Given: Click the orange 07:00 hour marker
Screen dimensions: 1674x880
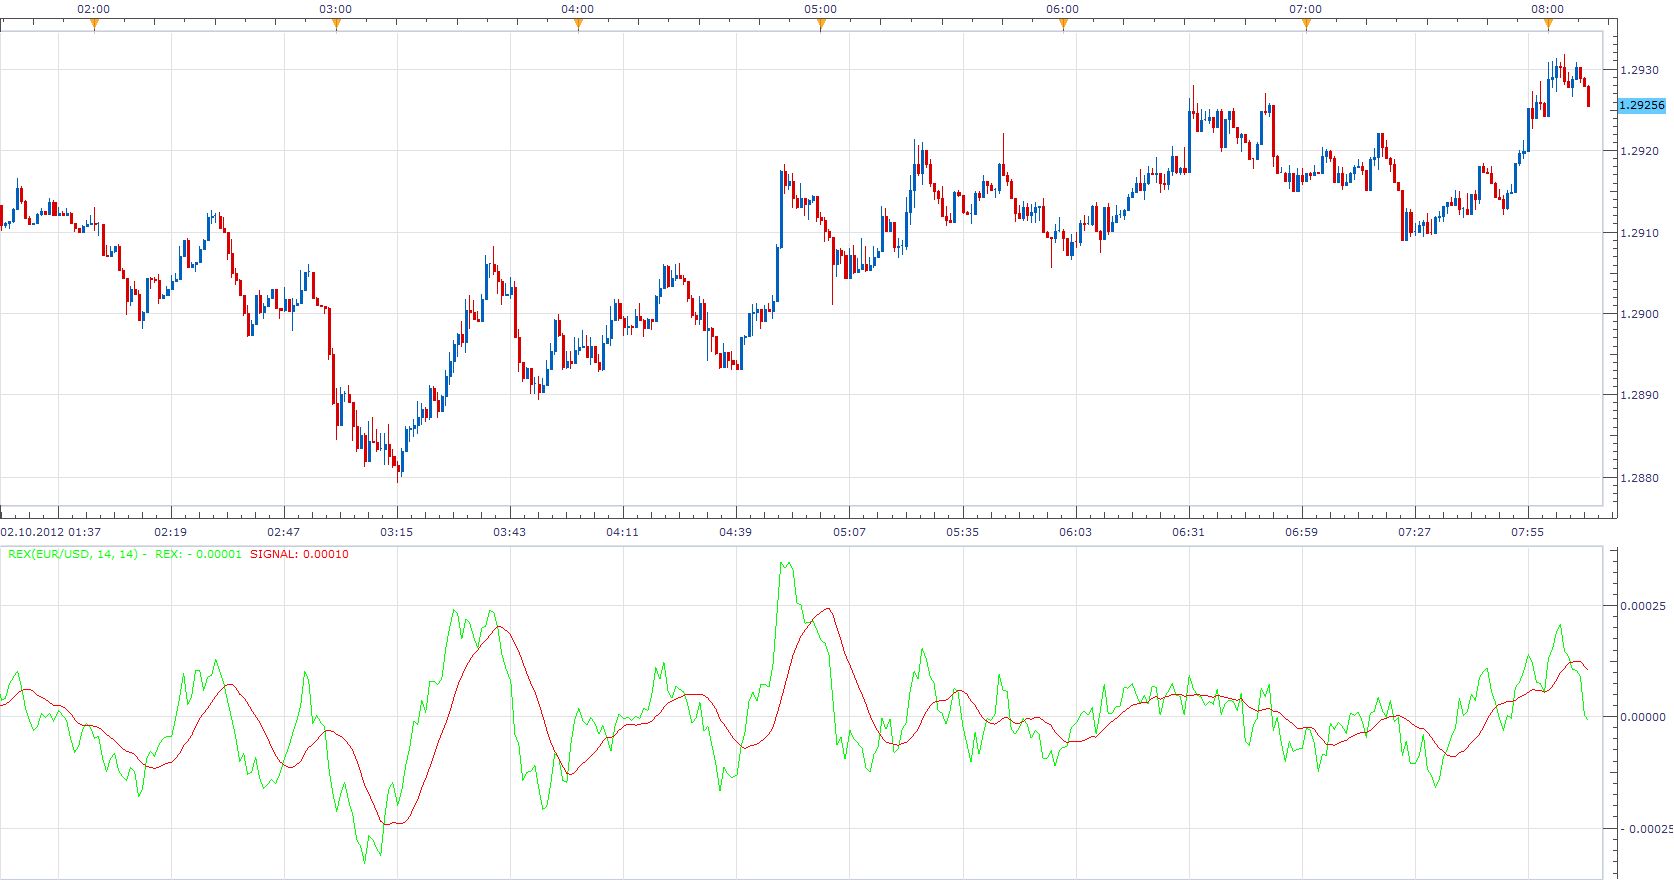Looking at the screenshot, I should (x=1306, y=25).
